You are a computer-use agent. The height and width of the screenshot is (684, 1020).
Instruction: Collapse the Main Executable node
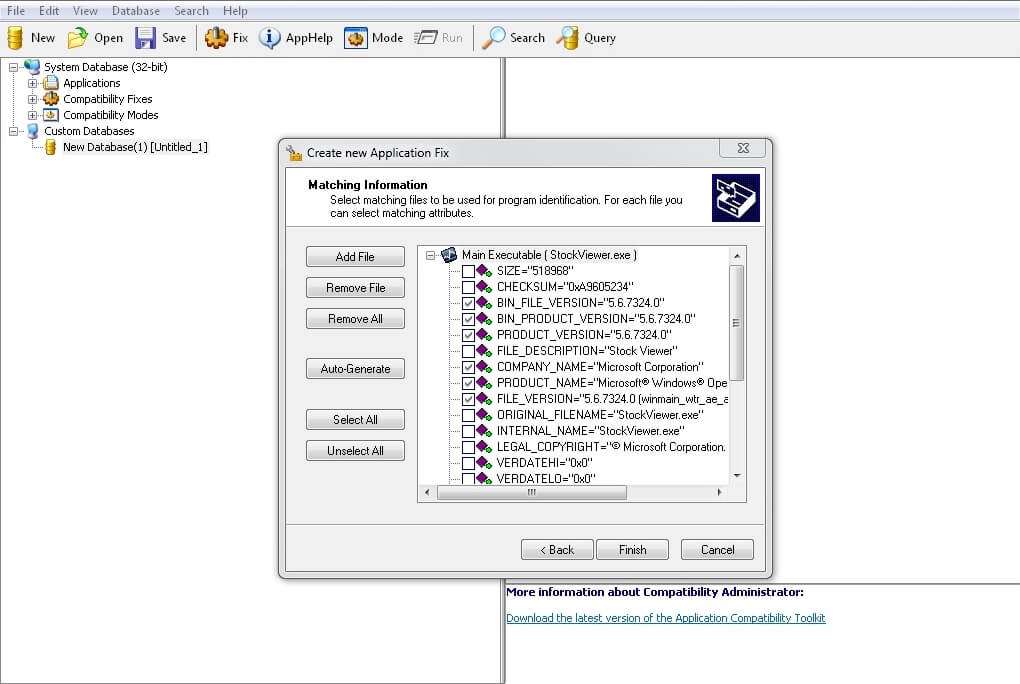point(430,255)
